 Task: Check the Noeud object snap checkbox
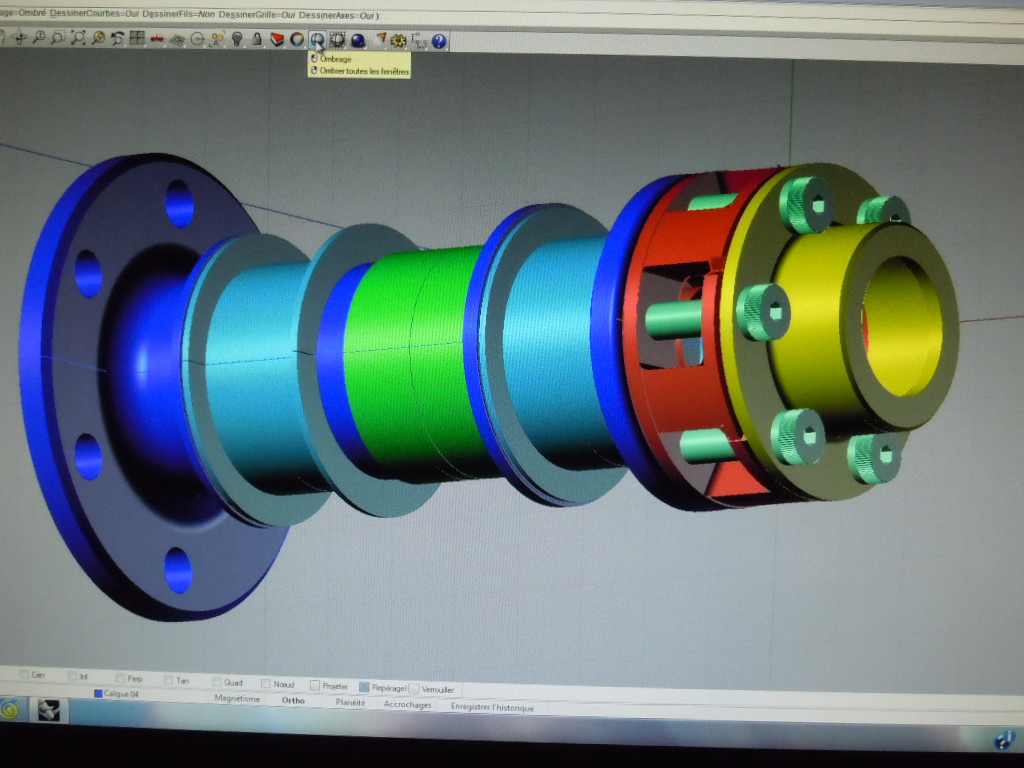[x=265, y=683]
